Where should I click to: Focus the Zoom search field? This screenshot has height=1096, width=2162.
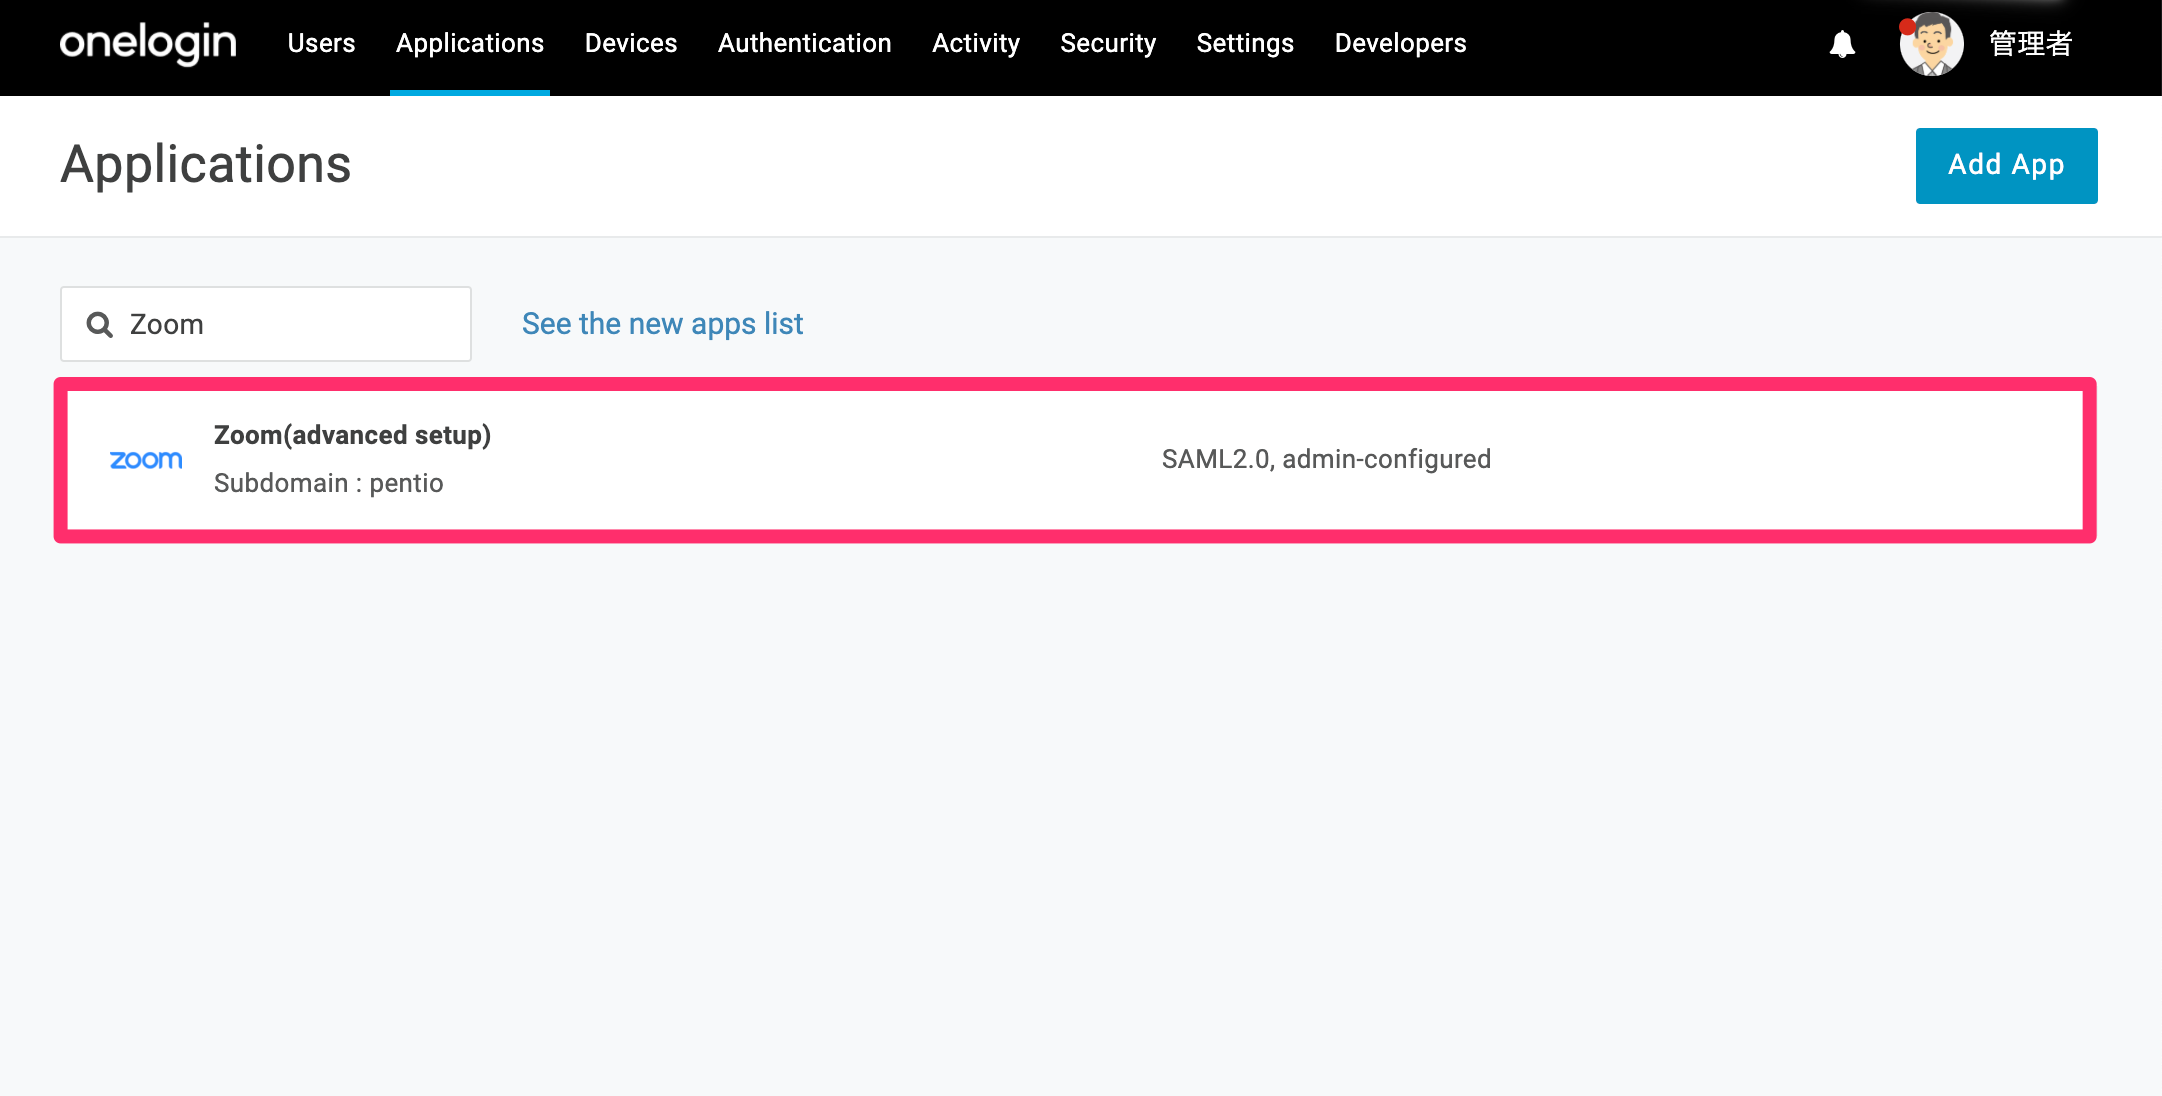266,324
